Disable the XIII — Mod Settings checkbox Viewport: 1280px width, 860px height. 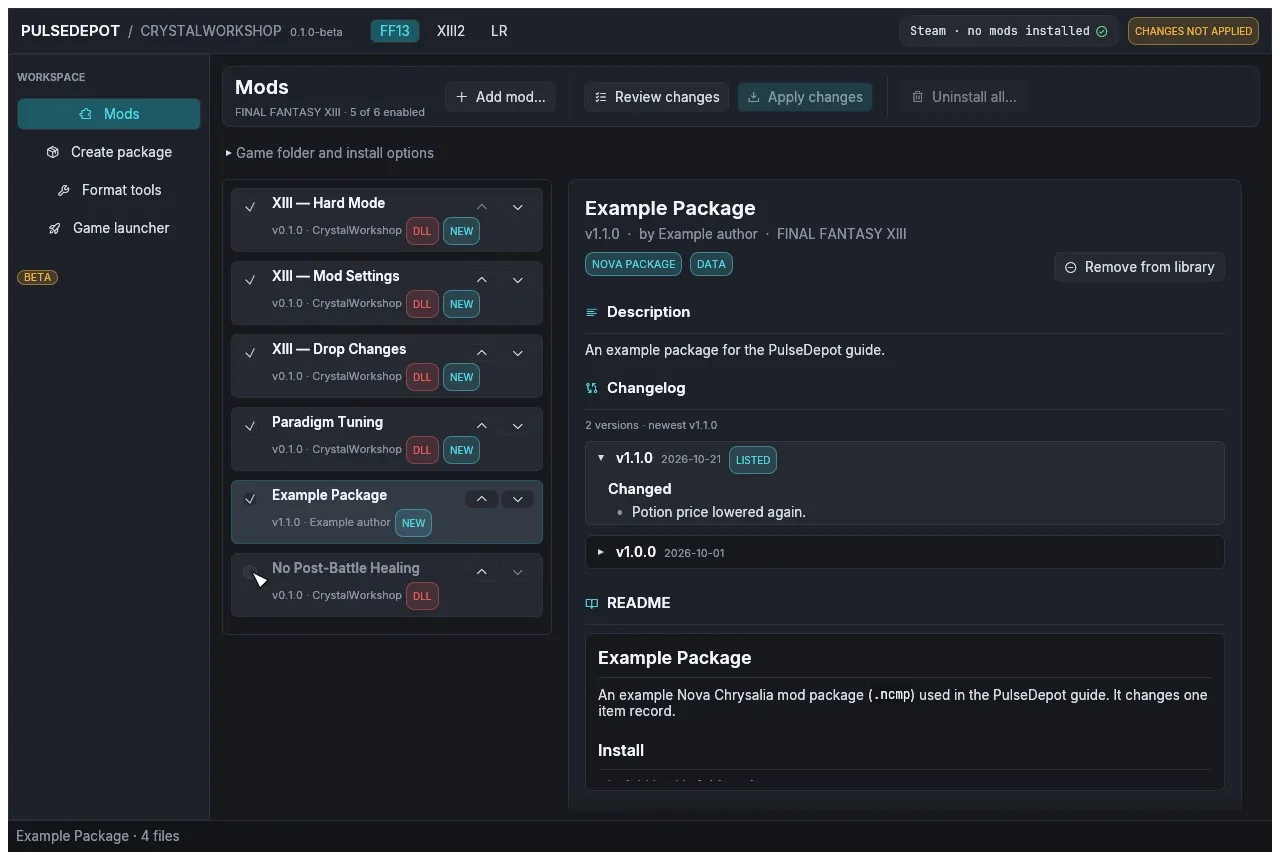(250, 280)
